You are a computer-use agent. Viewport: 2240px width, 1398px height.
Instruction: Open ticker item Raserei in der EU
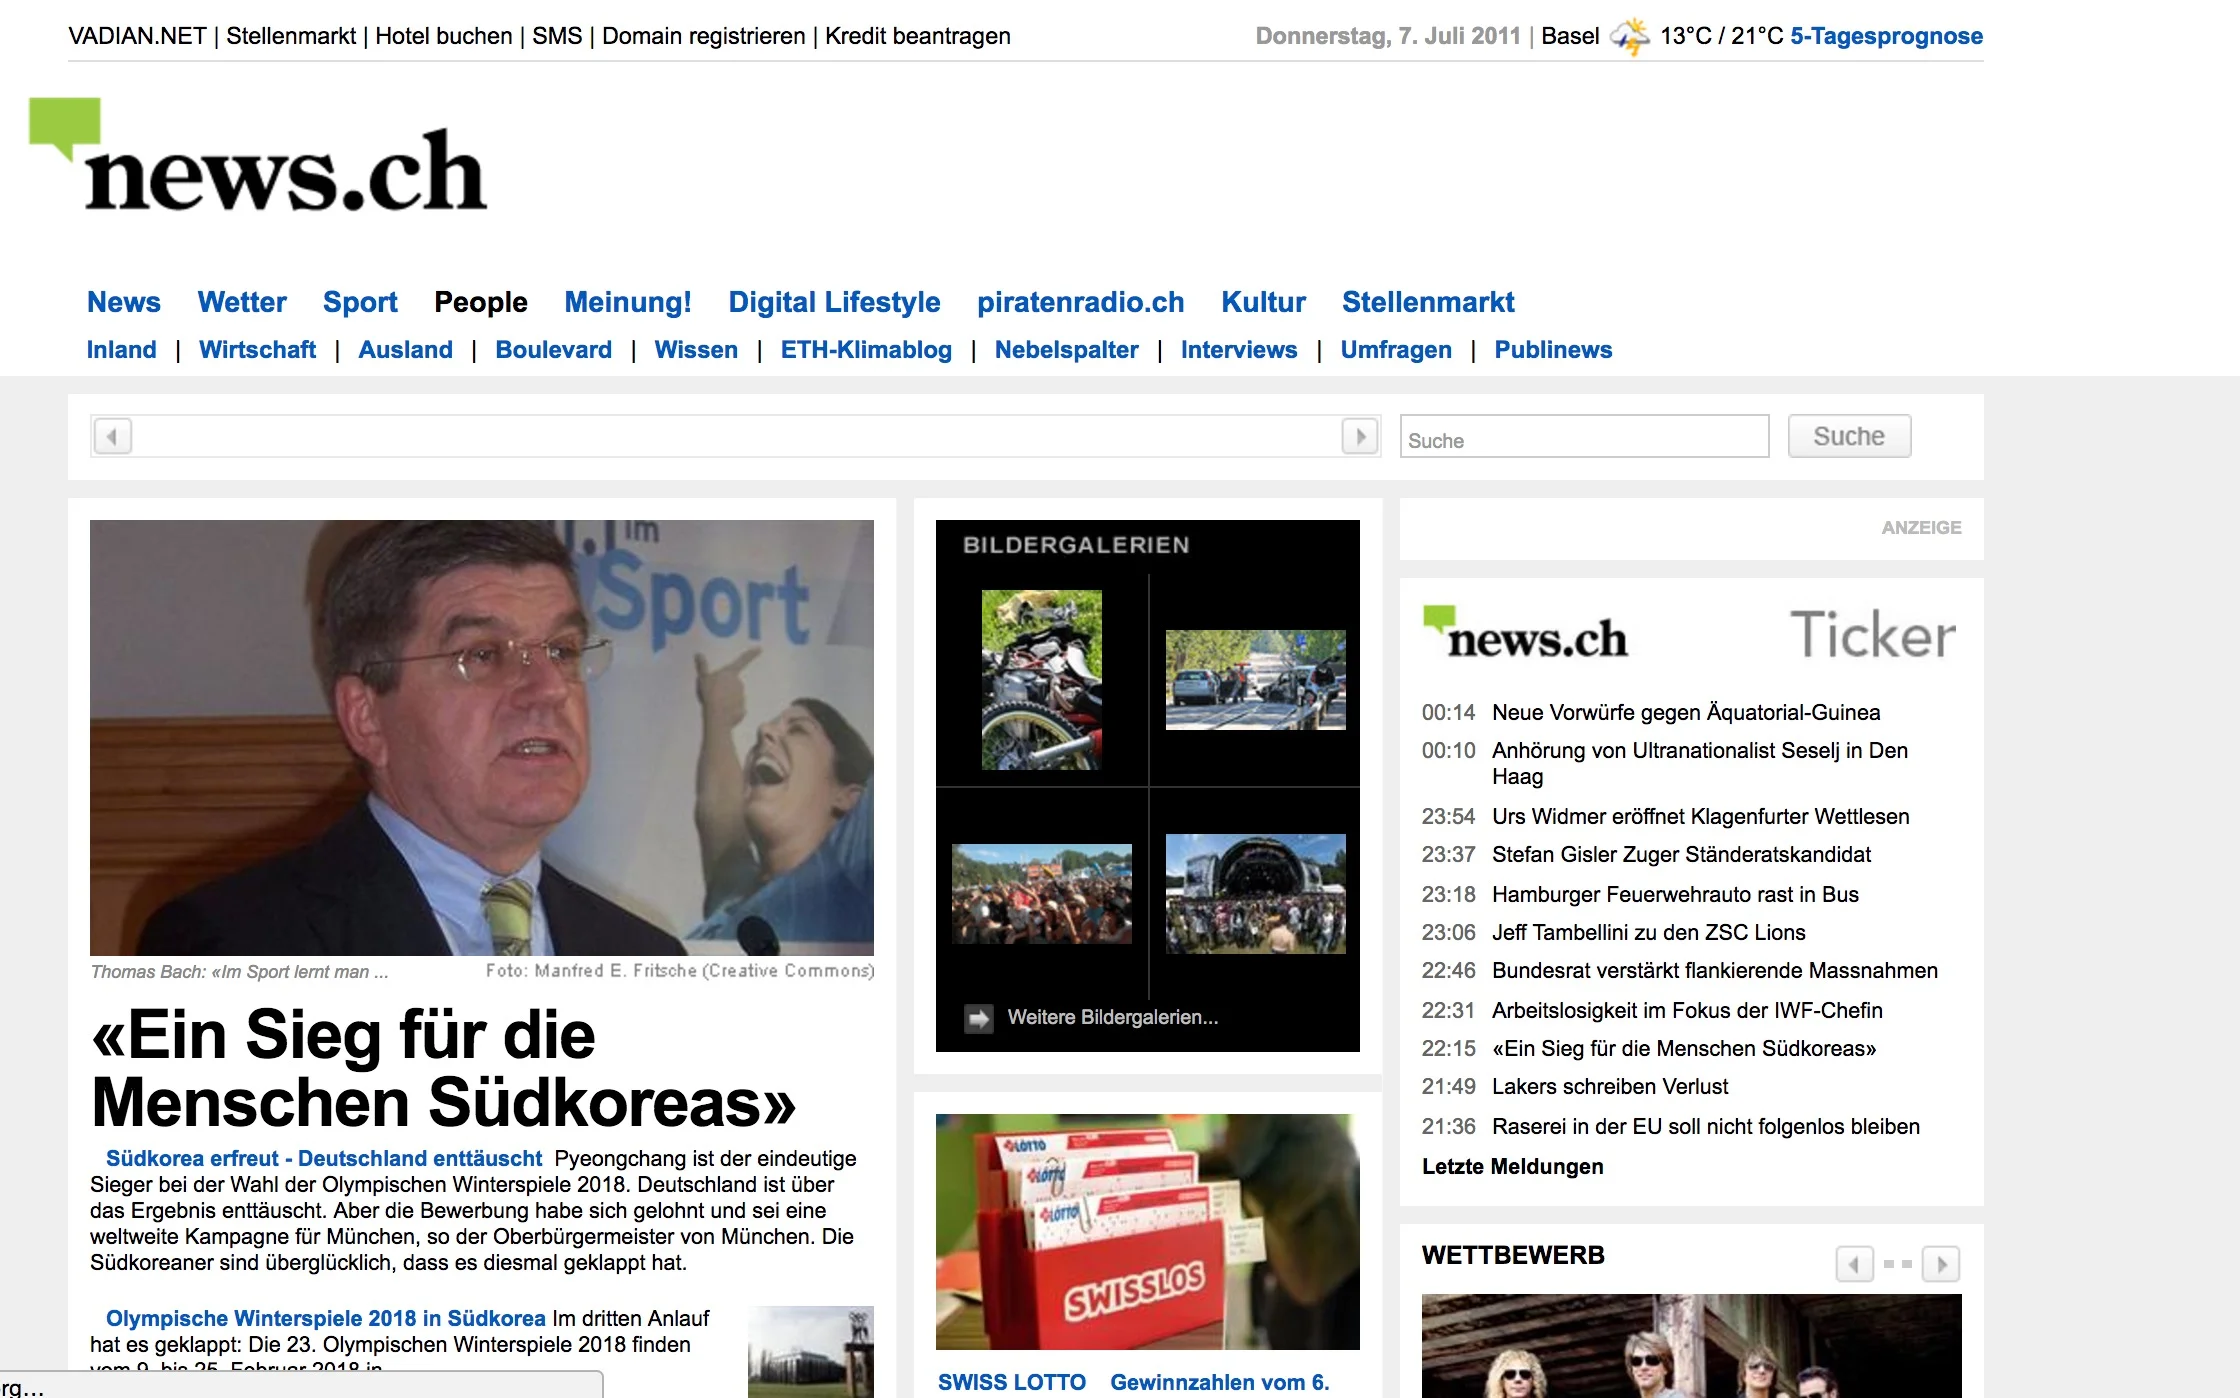[1706, 1126]
